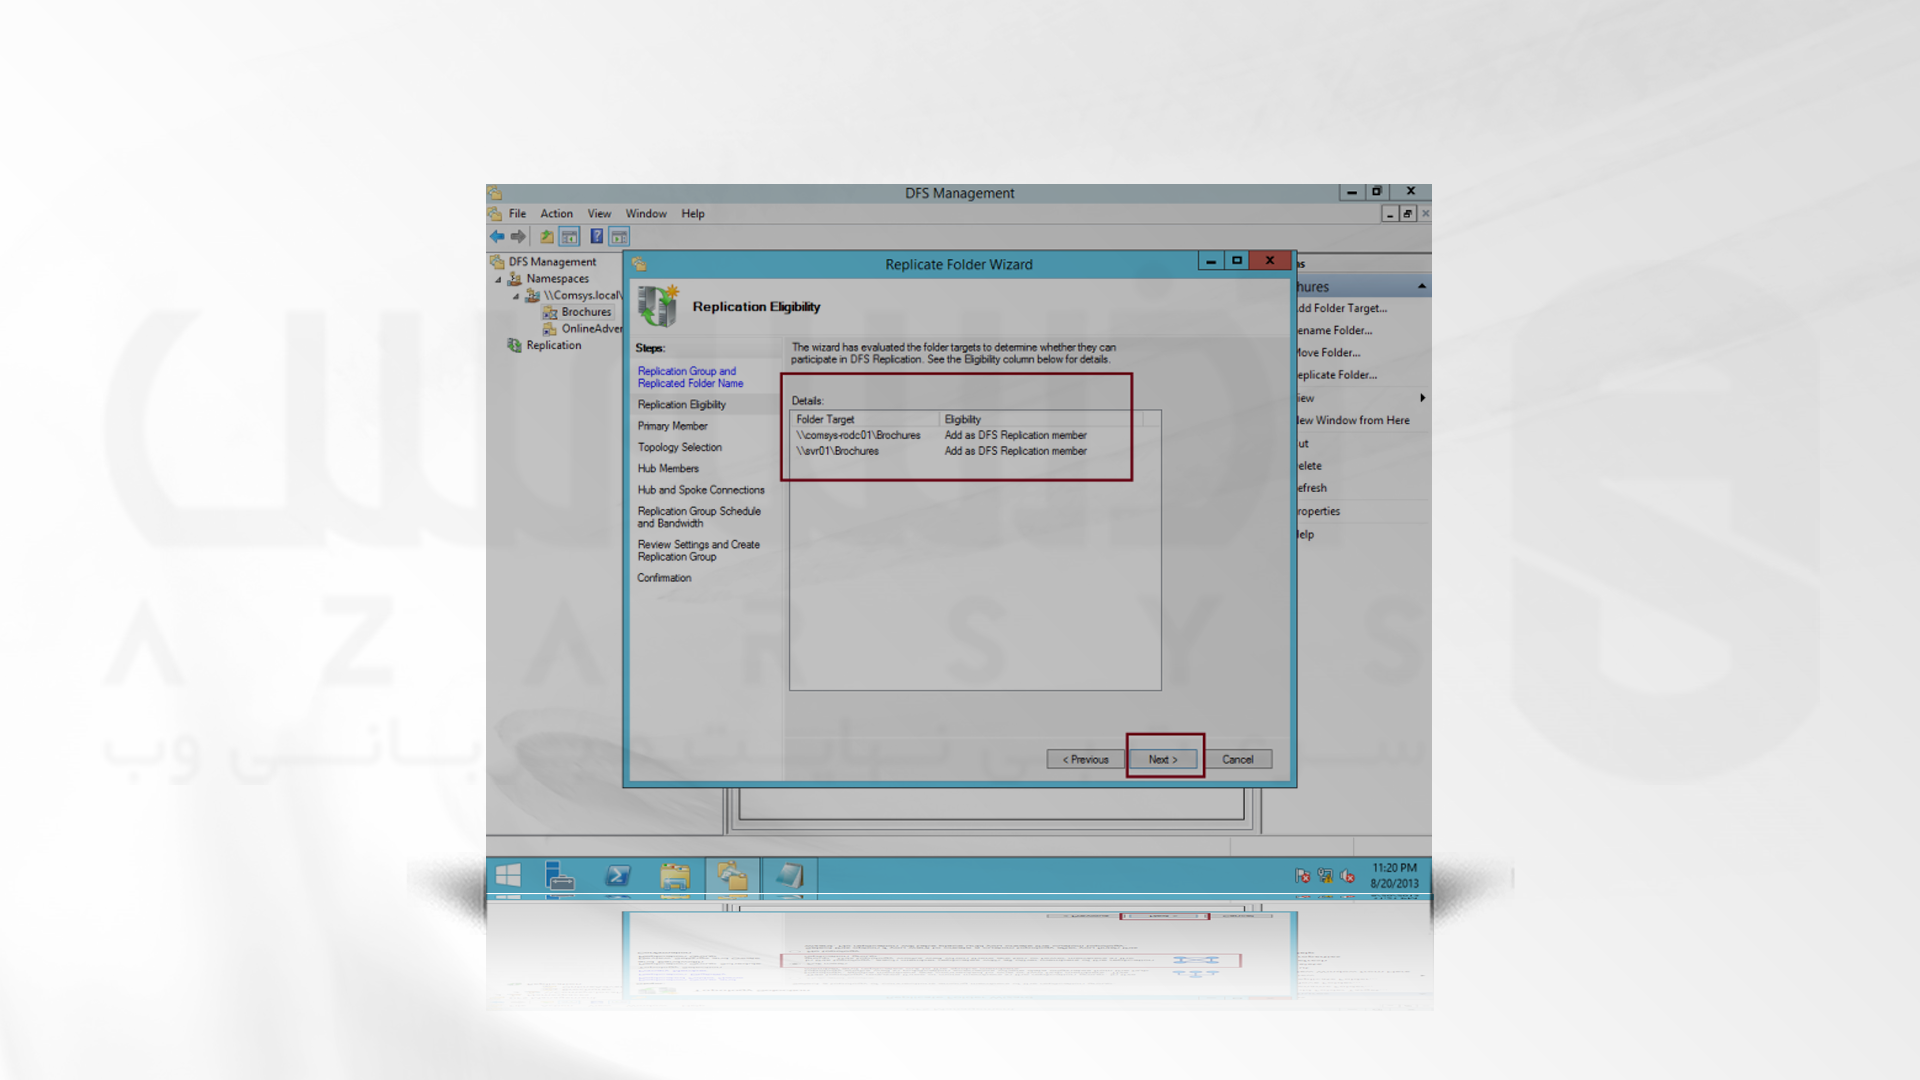The image size is (1920, 1080).
Task: Click Next to proceed past Replication Eligibility
Action: tap(1163, 758)
